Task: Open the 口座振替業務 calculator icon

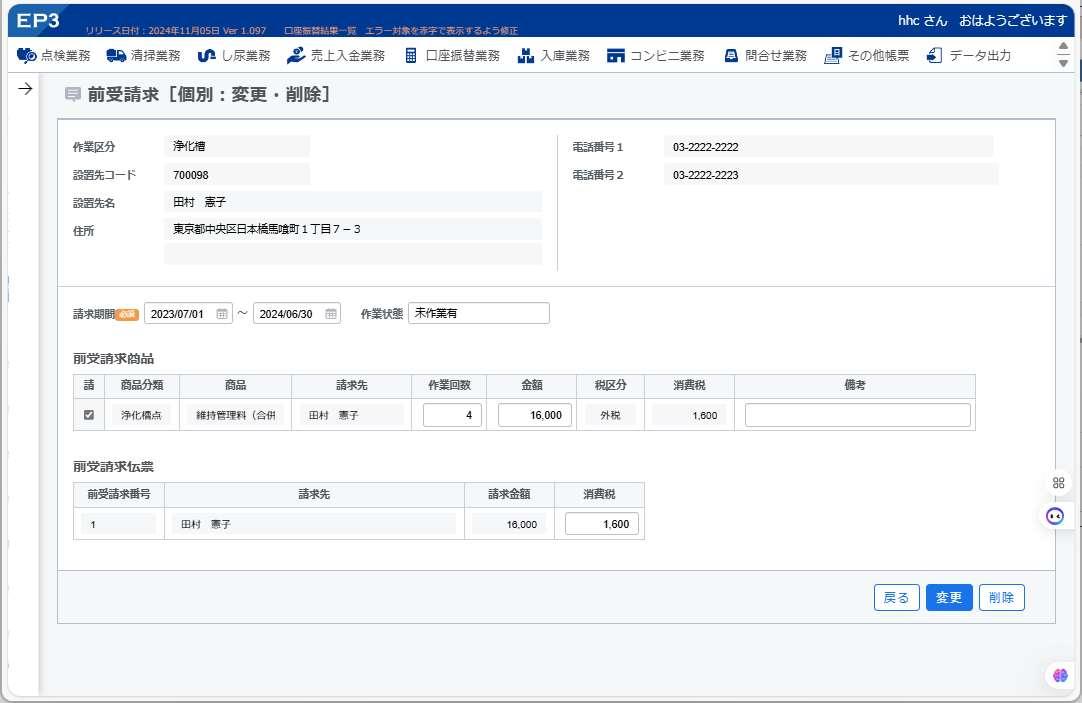Action: [411, 55]
